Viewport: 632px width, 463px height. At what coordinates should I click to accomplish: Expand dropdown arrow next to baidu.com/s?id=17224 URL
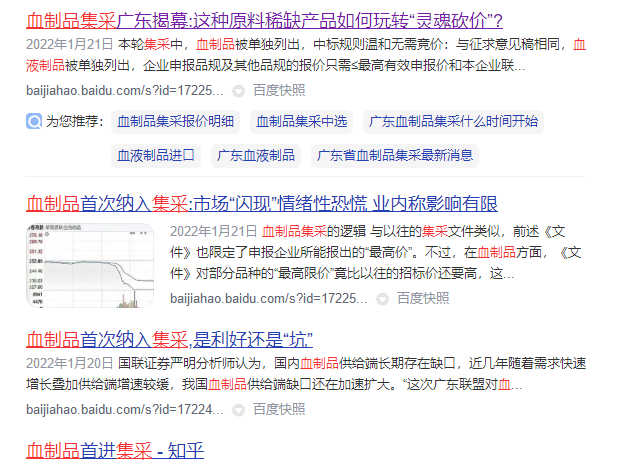click(239, 411)
